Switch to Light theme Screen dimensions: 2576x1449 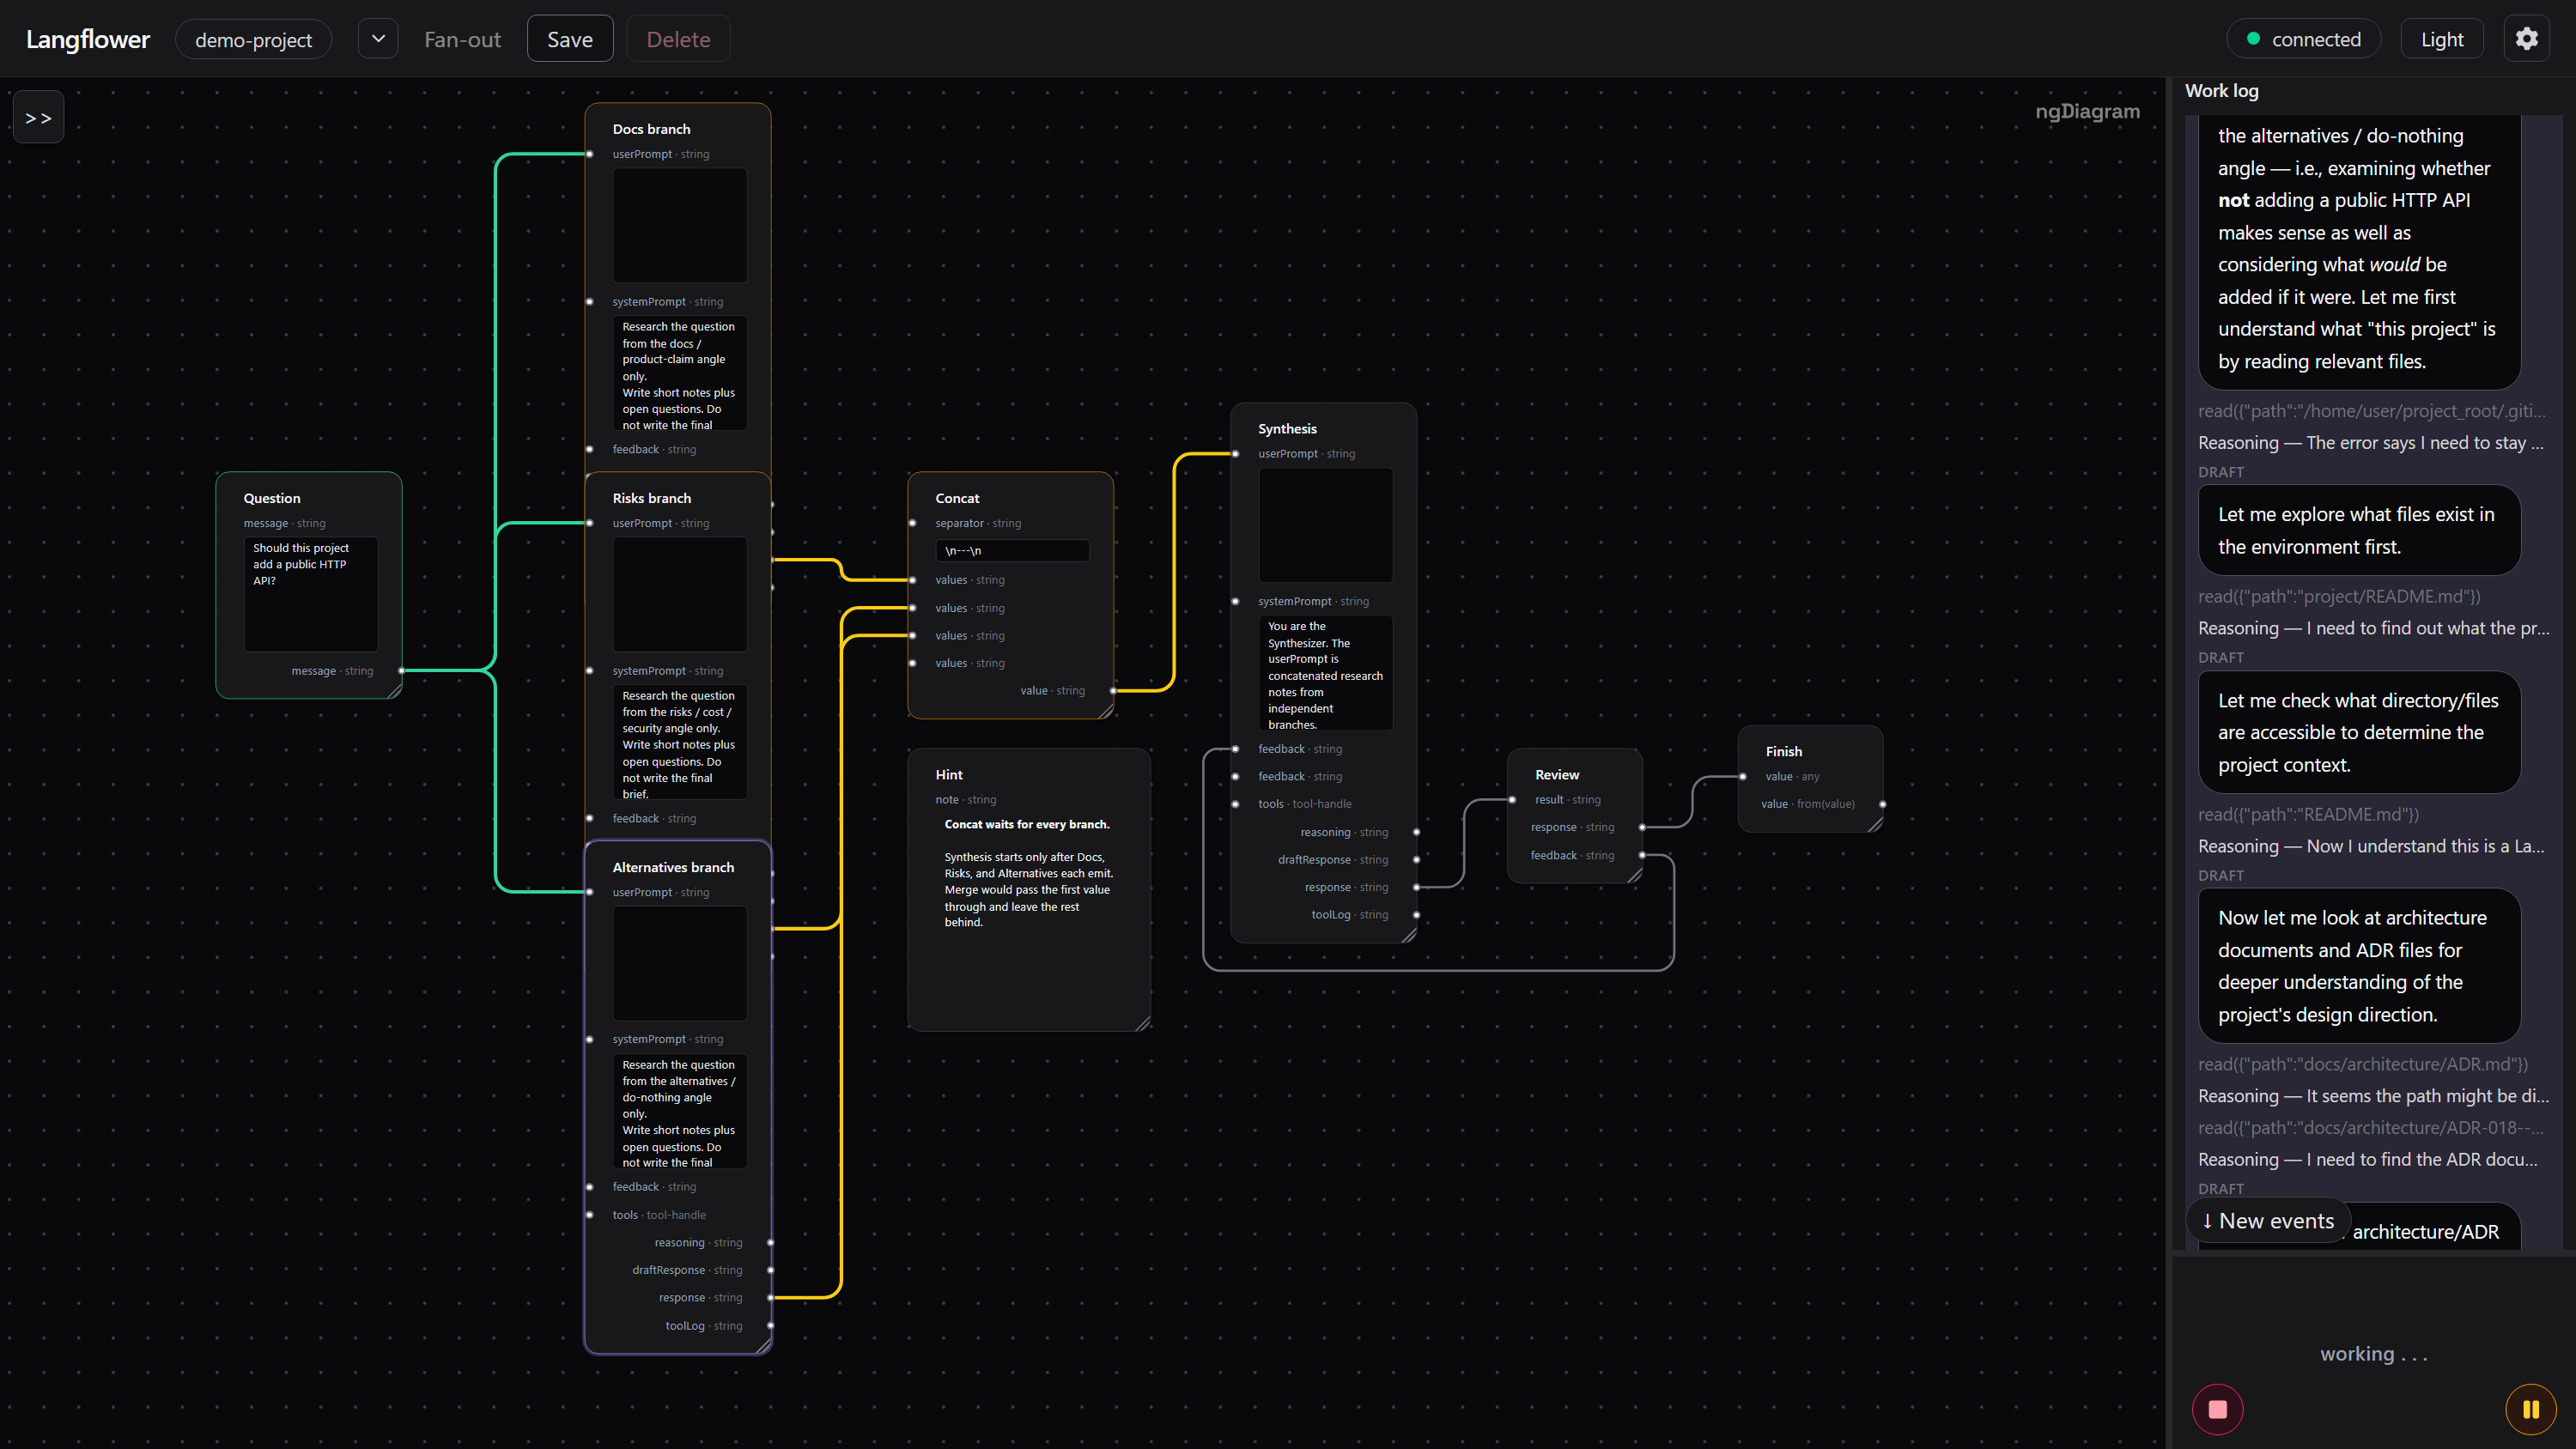coord(2441,39)
